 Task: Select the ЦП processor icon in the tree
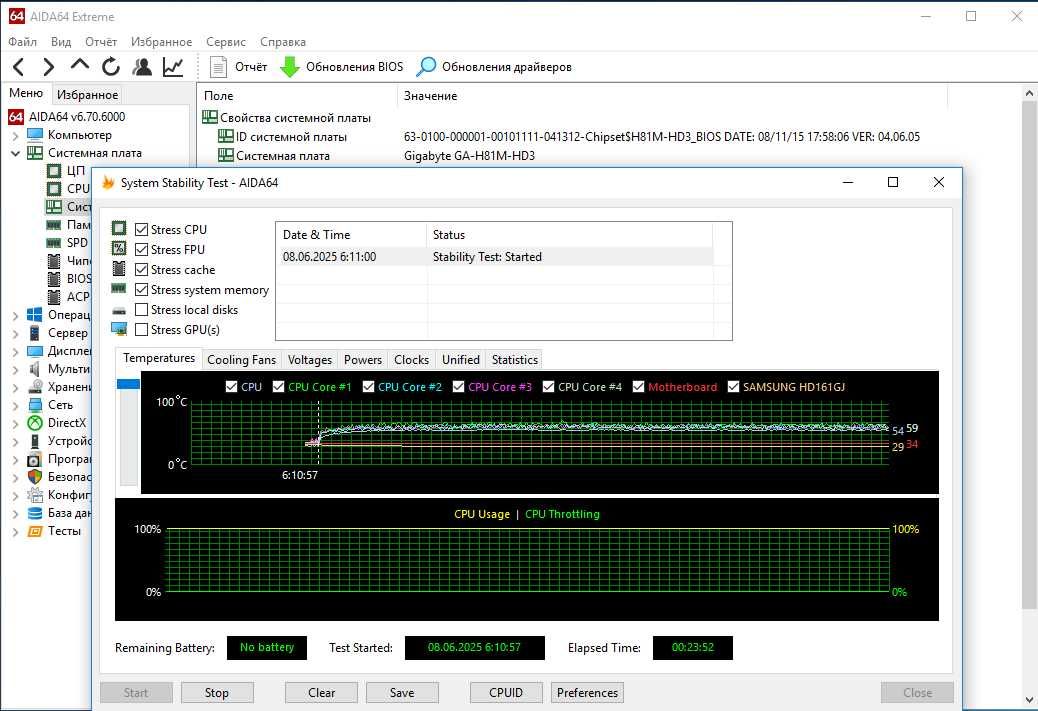[54, 171]
